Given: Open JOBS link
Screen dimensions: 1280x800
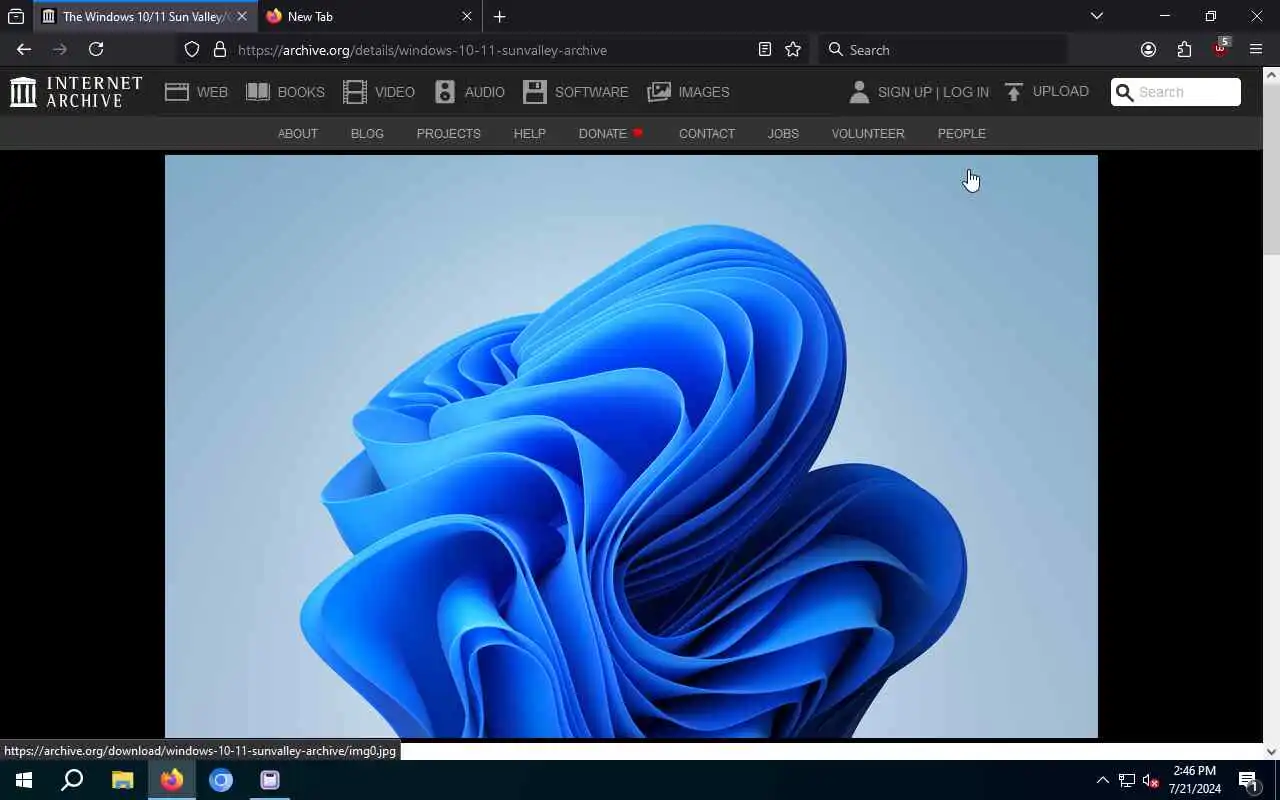Looking at the screenshot, I should tap(783, 133).
